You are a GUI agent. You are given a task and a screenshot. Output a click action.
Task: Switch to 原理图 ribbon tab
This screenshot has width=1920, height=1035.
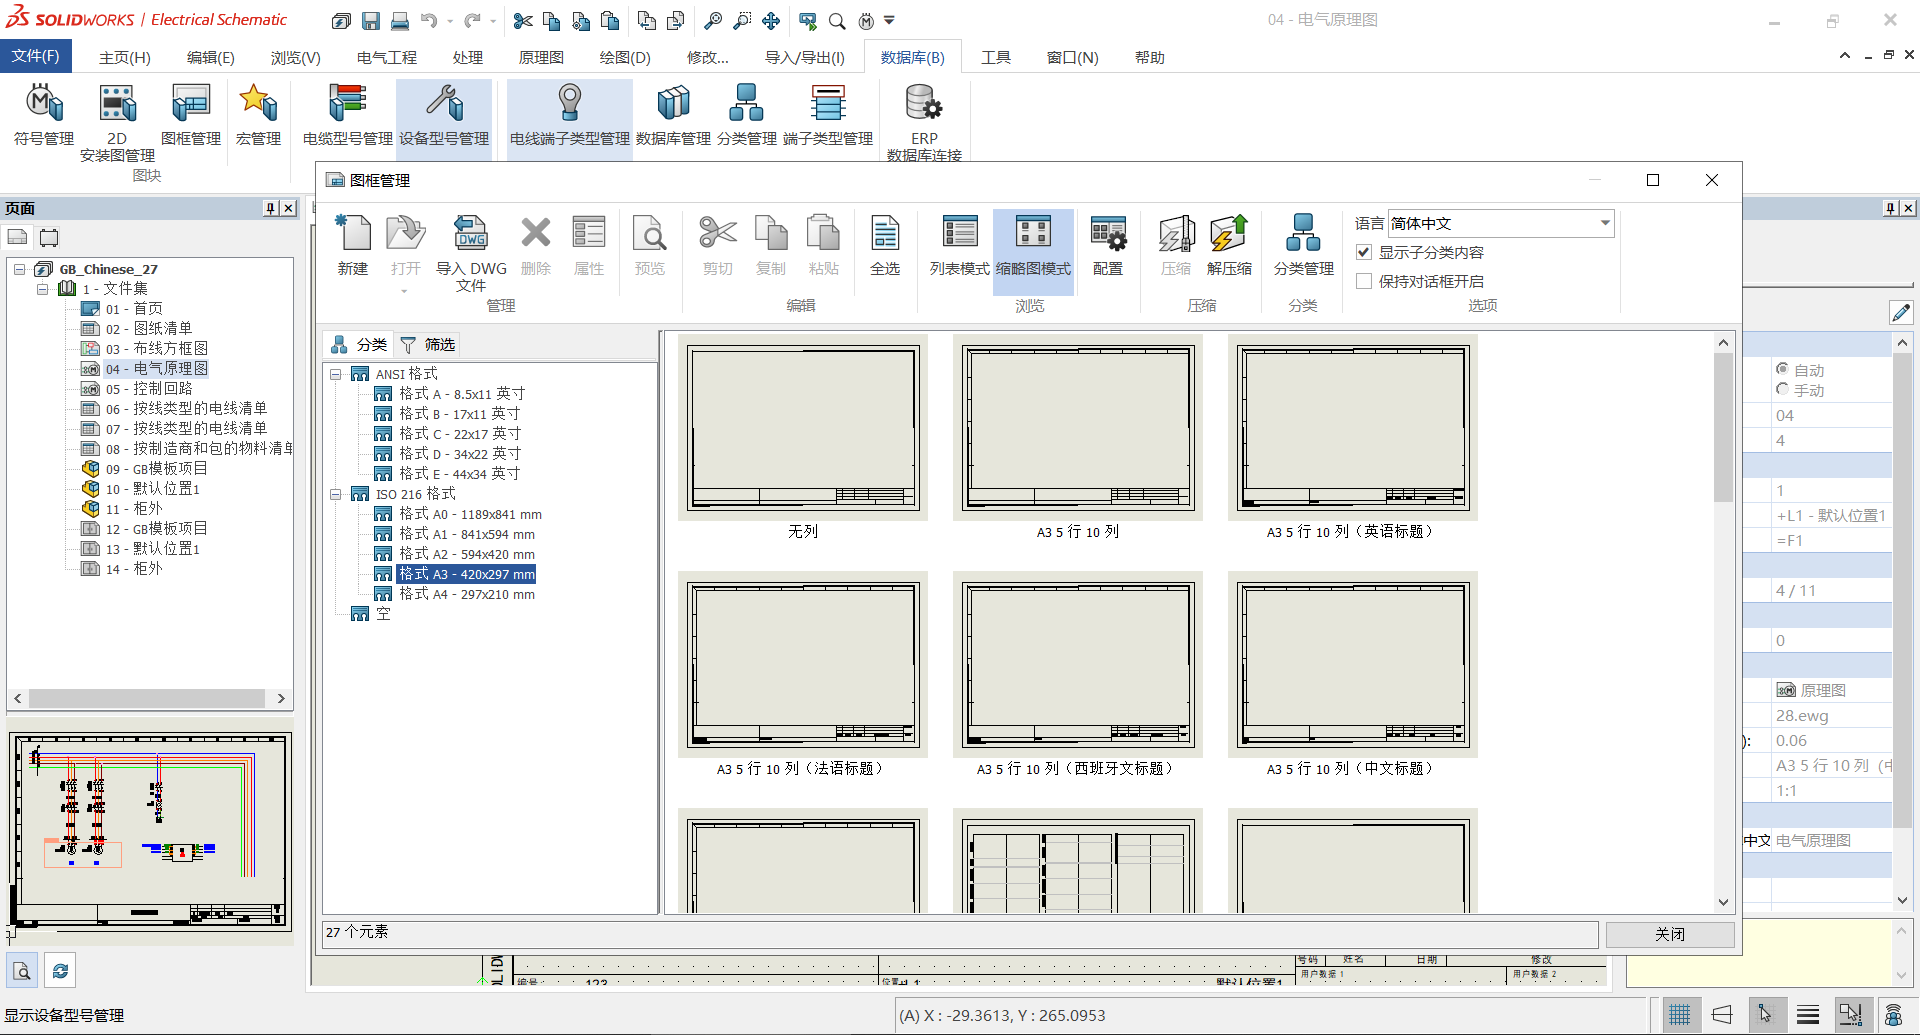[541, 57]
